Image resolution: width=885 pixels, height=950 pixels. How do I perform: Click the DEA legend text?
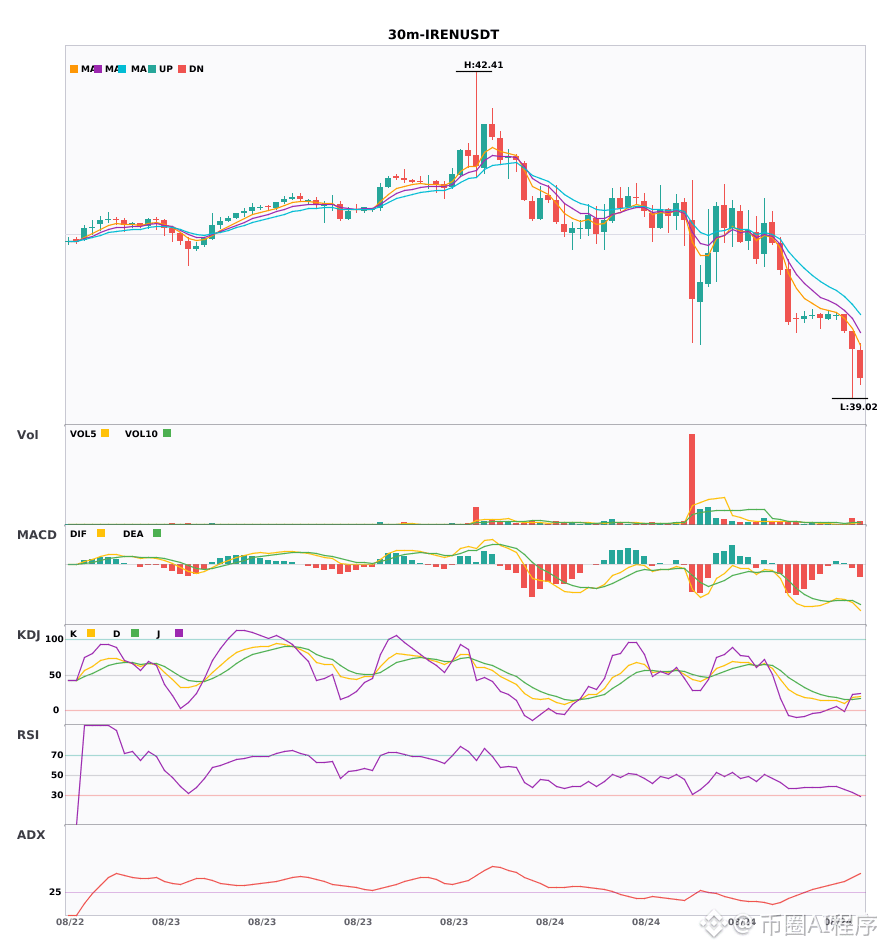coord(133,534)
